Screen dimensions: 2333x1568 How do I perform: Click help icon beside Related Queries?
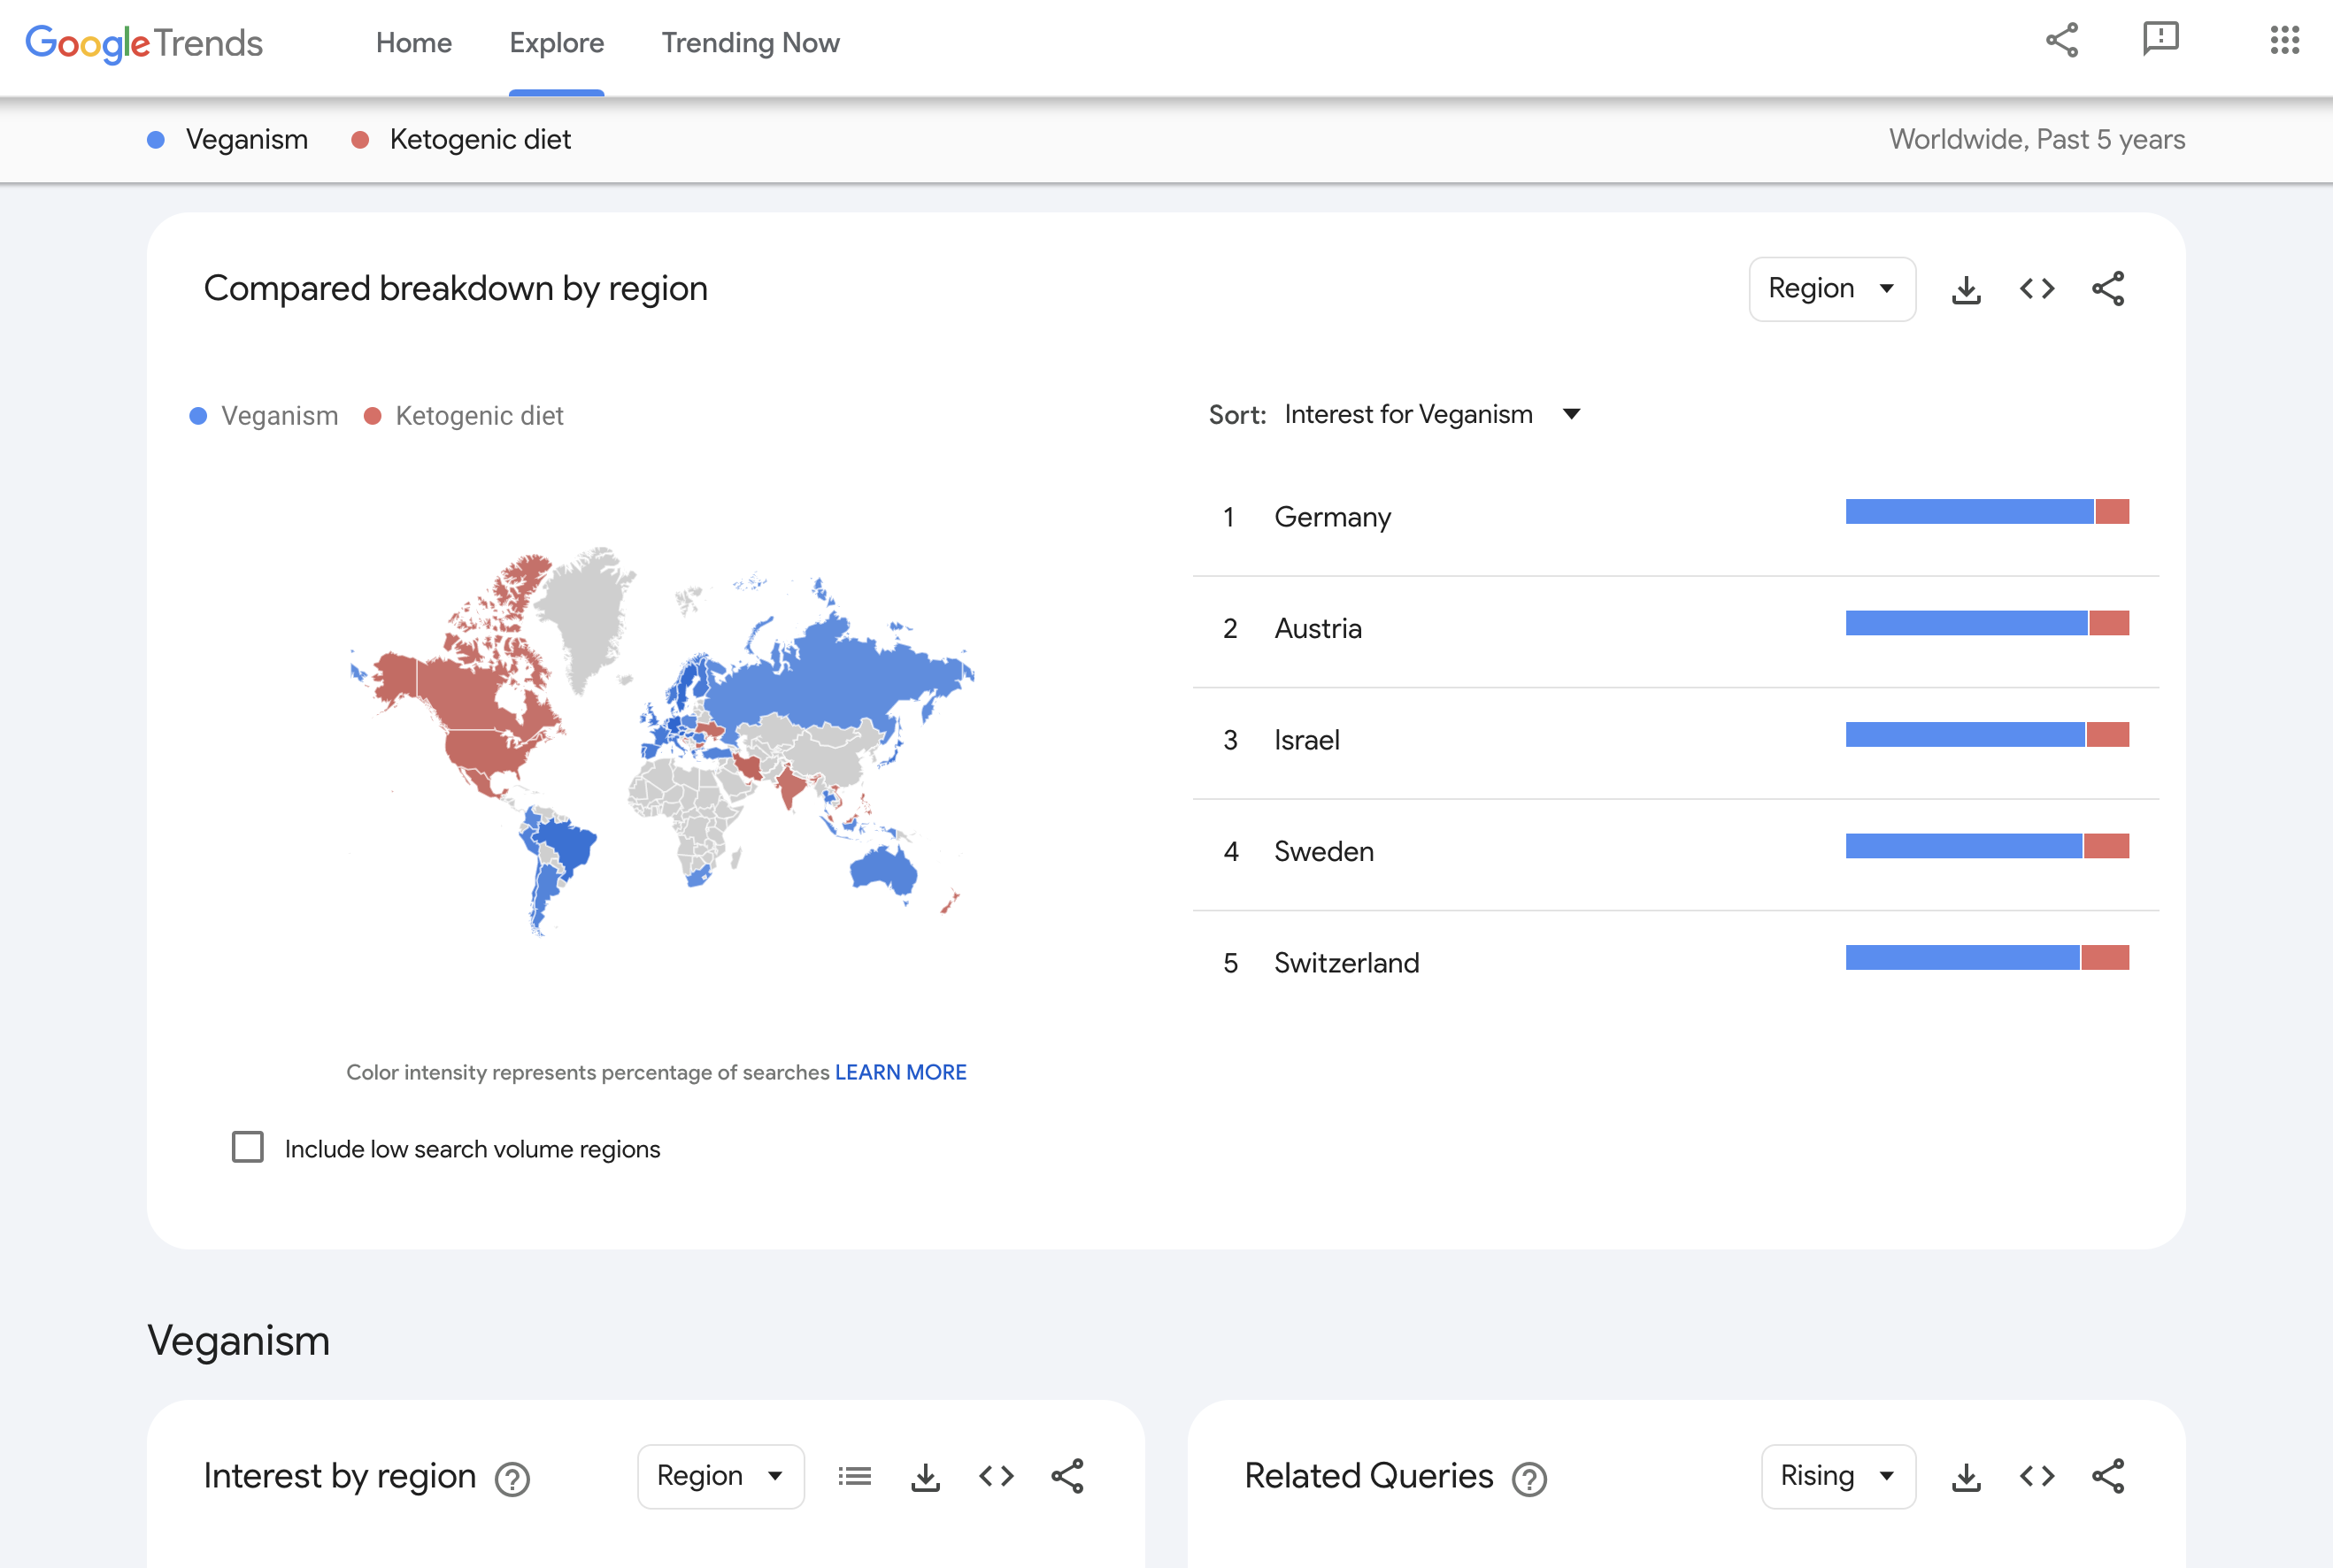(1529, 1478)
